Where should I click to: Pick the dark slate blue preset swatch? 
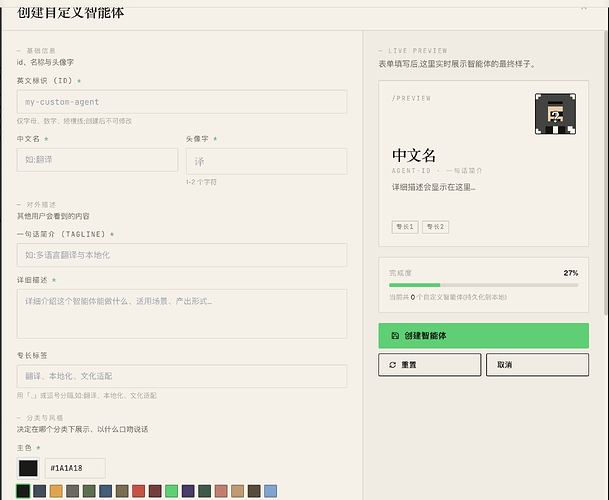click(40, 491)
